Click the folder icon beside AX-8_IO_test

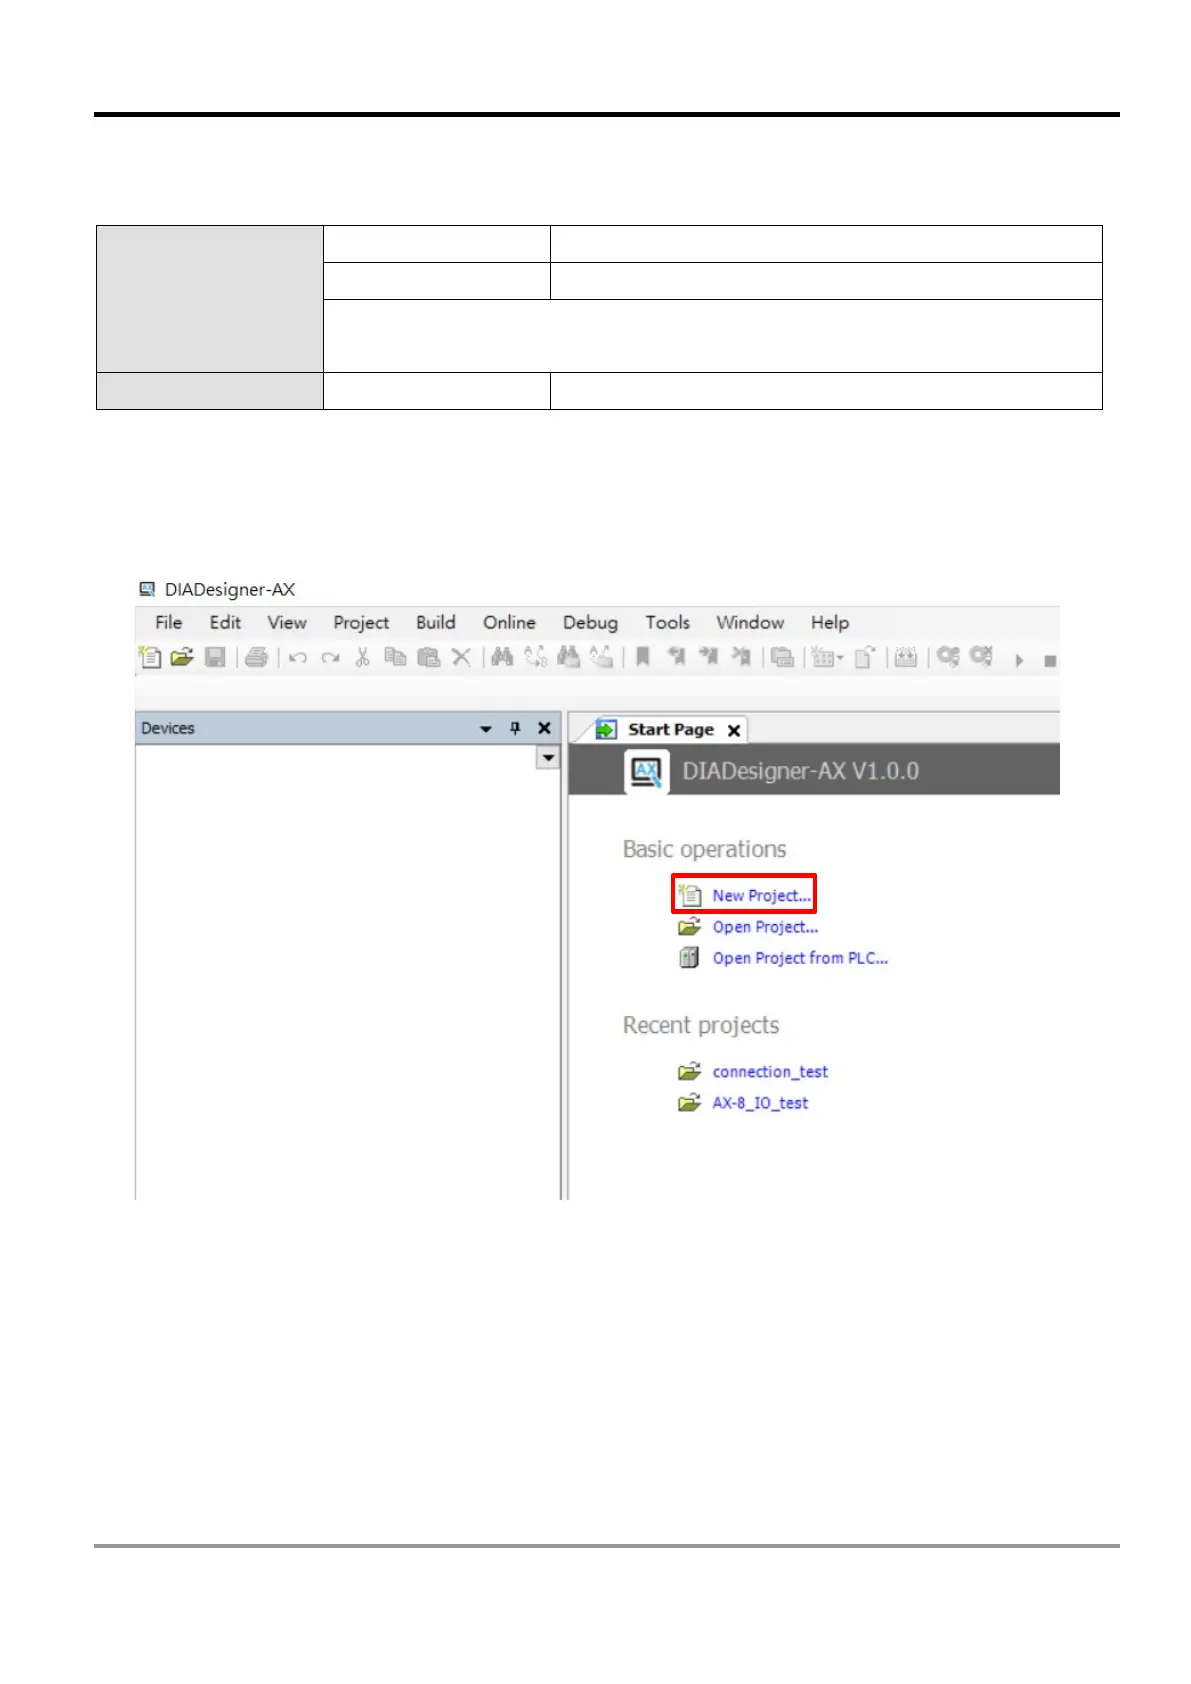(689, 1102)
